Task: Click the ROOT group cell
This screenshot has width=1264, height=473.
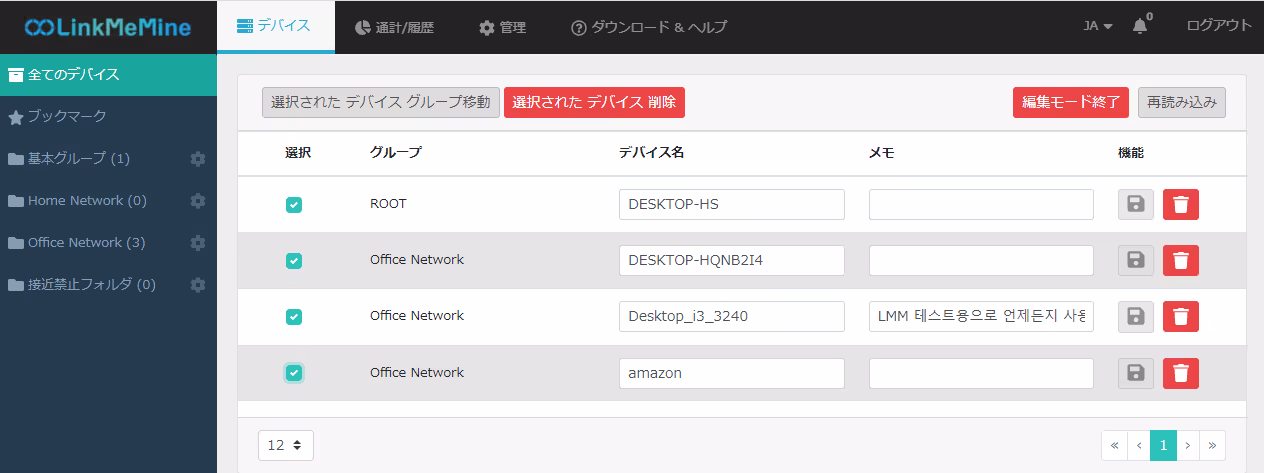Action: click(388, 203)
